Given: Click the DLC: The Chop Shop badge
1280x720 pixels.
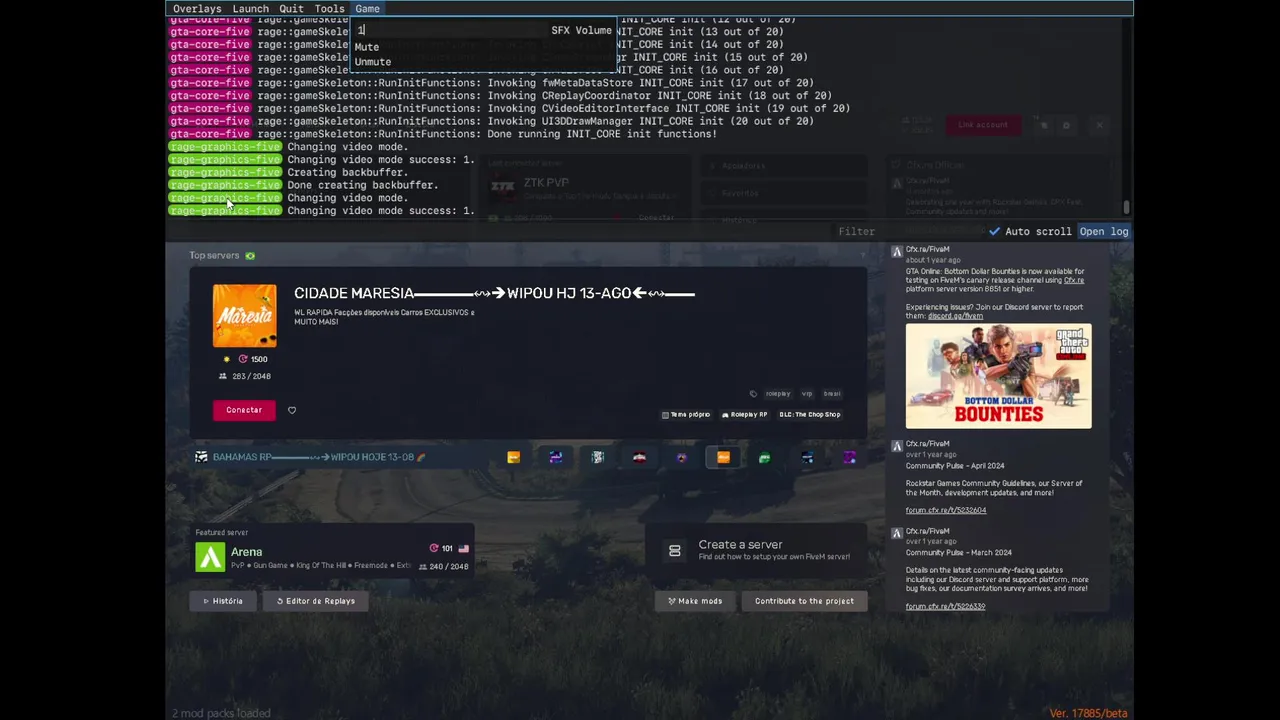Looking at the screenshot, I should 810,414.
